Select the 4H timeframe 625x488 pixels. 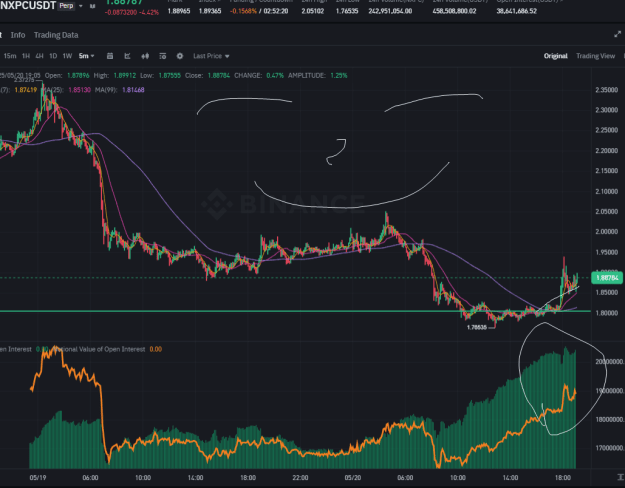pyautogui.click(x=39, y=56)
